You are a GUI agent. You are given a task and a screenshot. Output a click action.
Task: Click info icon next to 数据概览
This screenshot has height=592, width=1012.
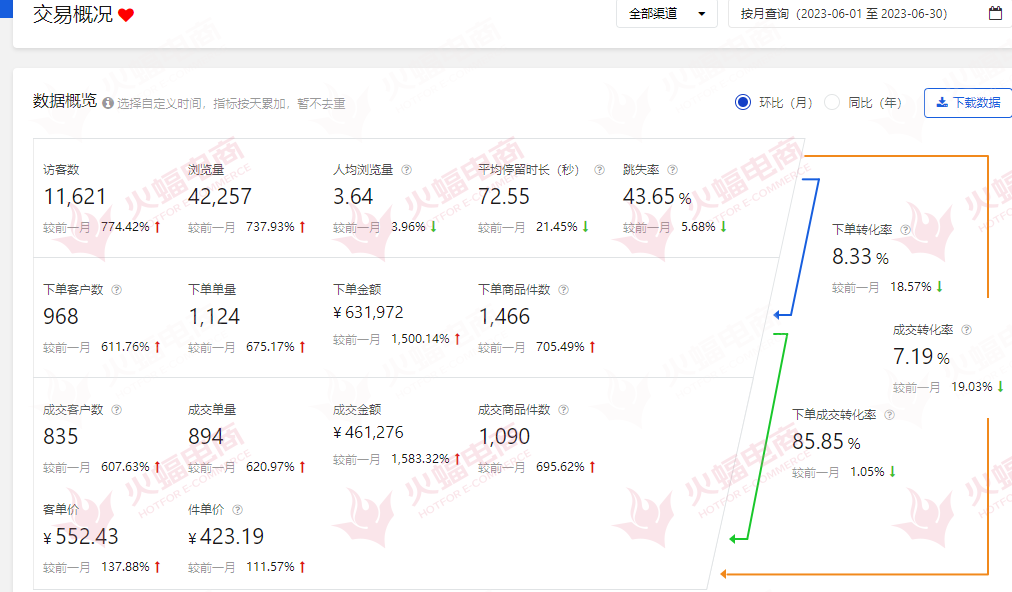click(x=107, y=102)
